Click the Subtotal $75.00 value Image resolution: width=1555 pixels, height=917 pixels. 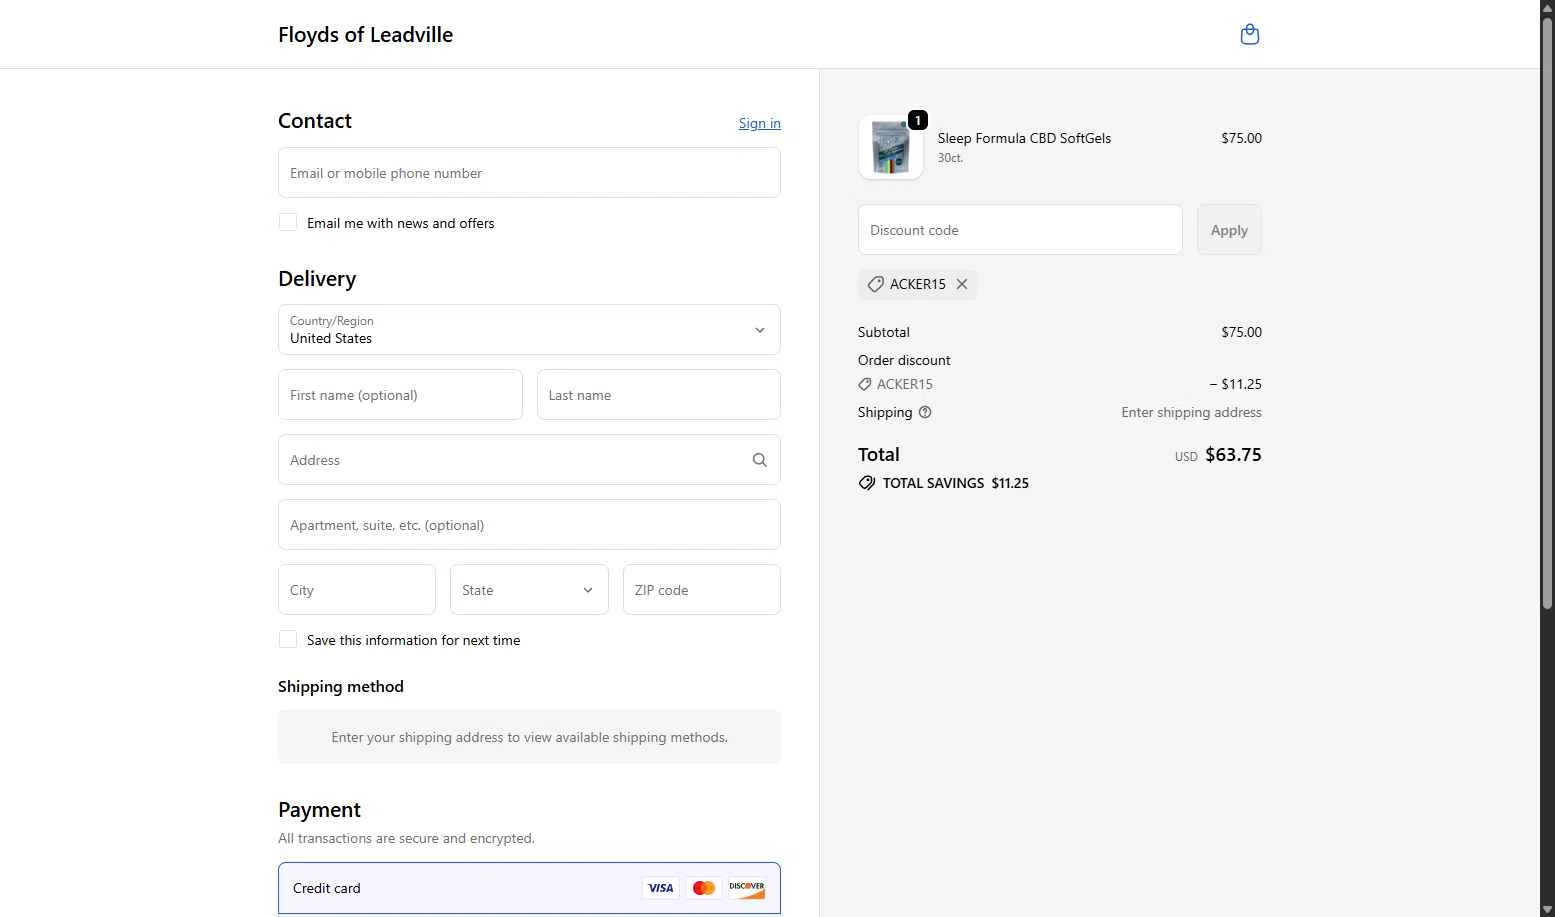tap(1241, 332)
